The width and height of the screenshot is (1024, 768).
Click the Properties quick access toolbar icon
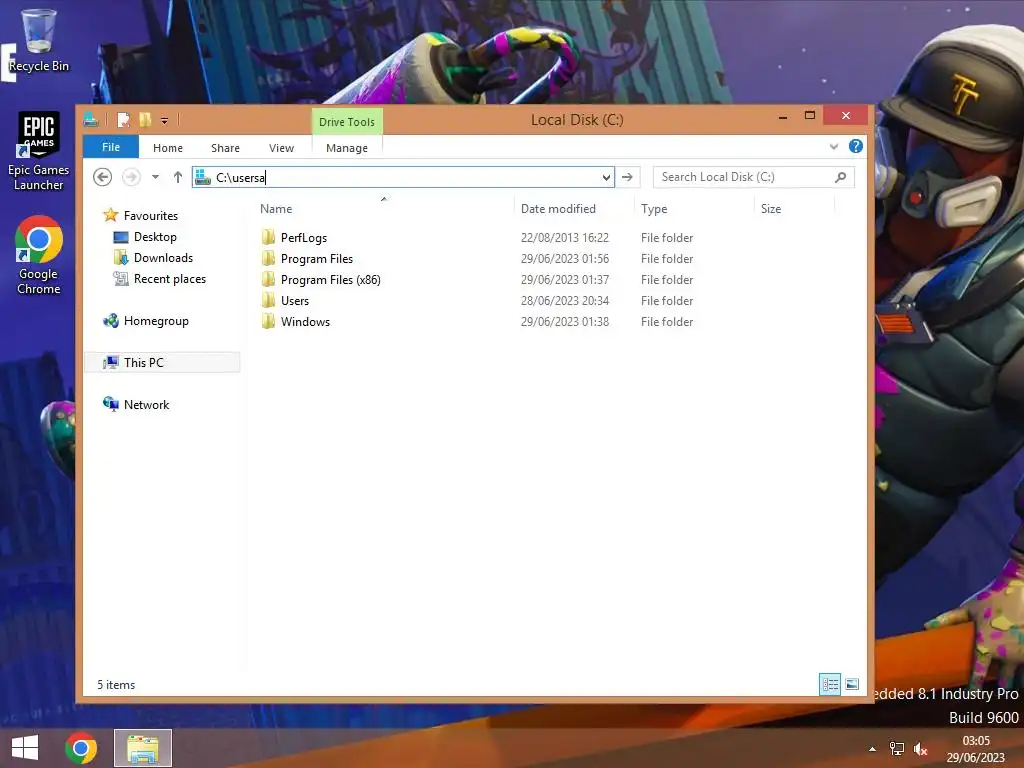(x=123, y=120)
